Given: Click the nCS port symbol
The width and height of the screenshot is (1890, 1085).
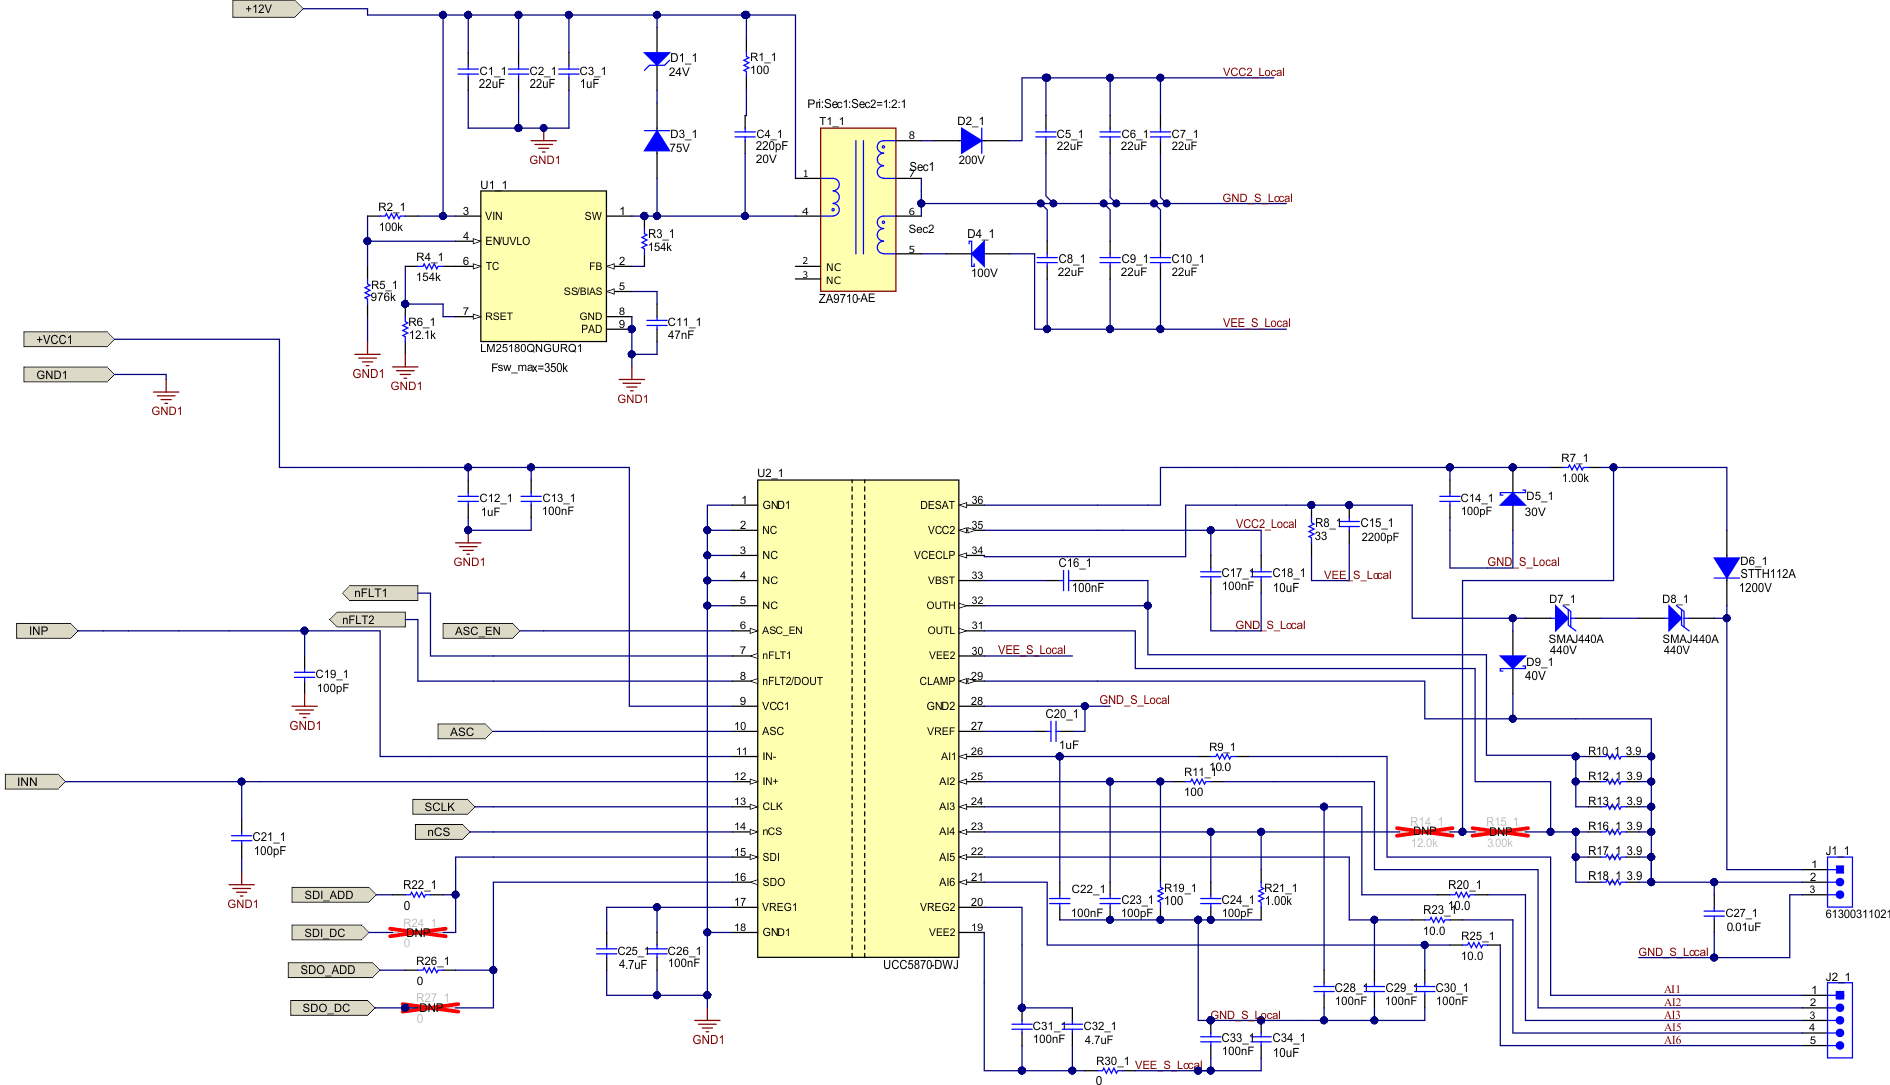Looking at the screenshot, I should click(x=442, y=832).
